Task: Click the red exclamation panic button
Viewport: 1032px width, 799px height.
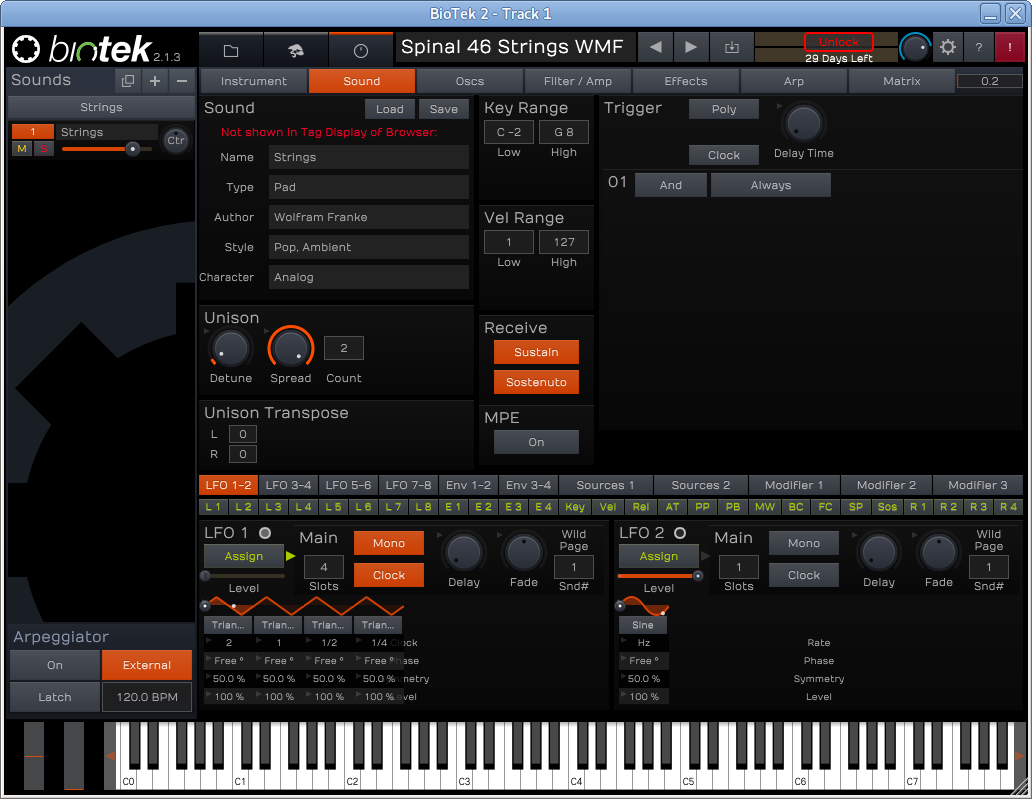Action: pyautogui.click(x=1010, y=47)
